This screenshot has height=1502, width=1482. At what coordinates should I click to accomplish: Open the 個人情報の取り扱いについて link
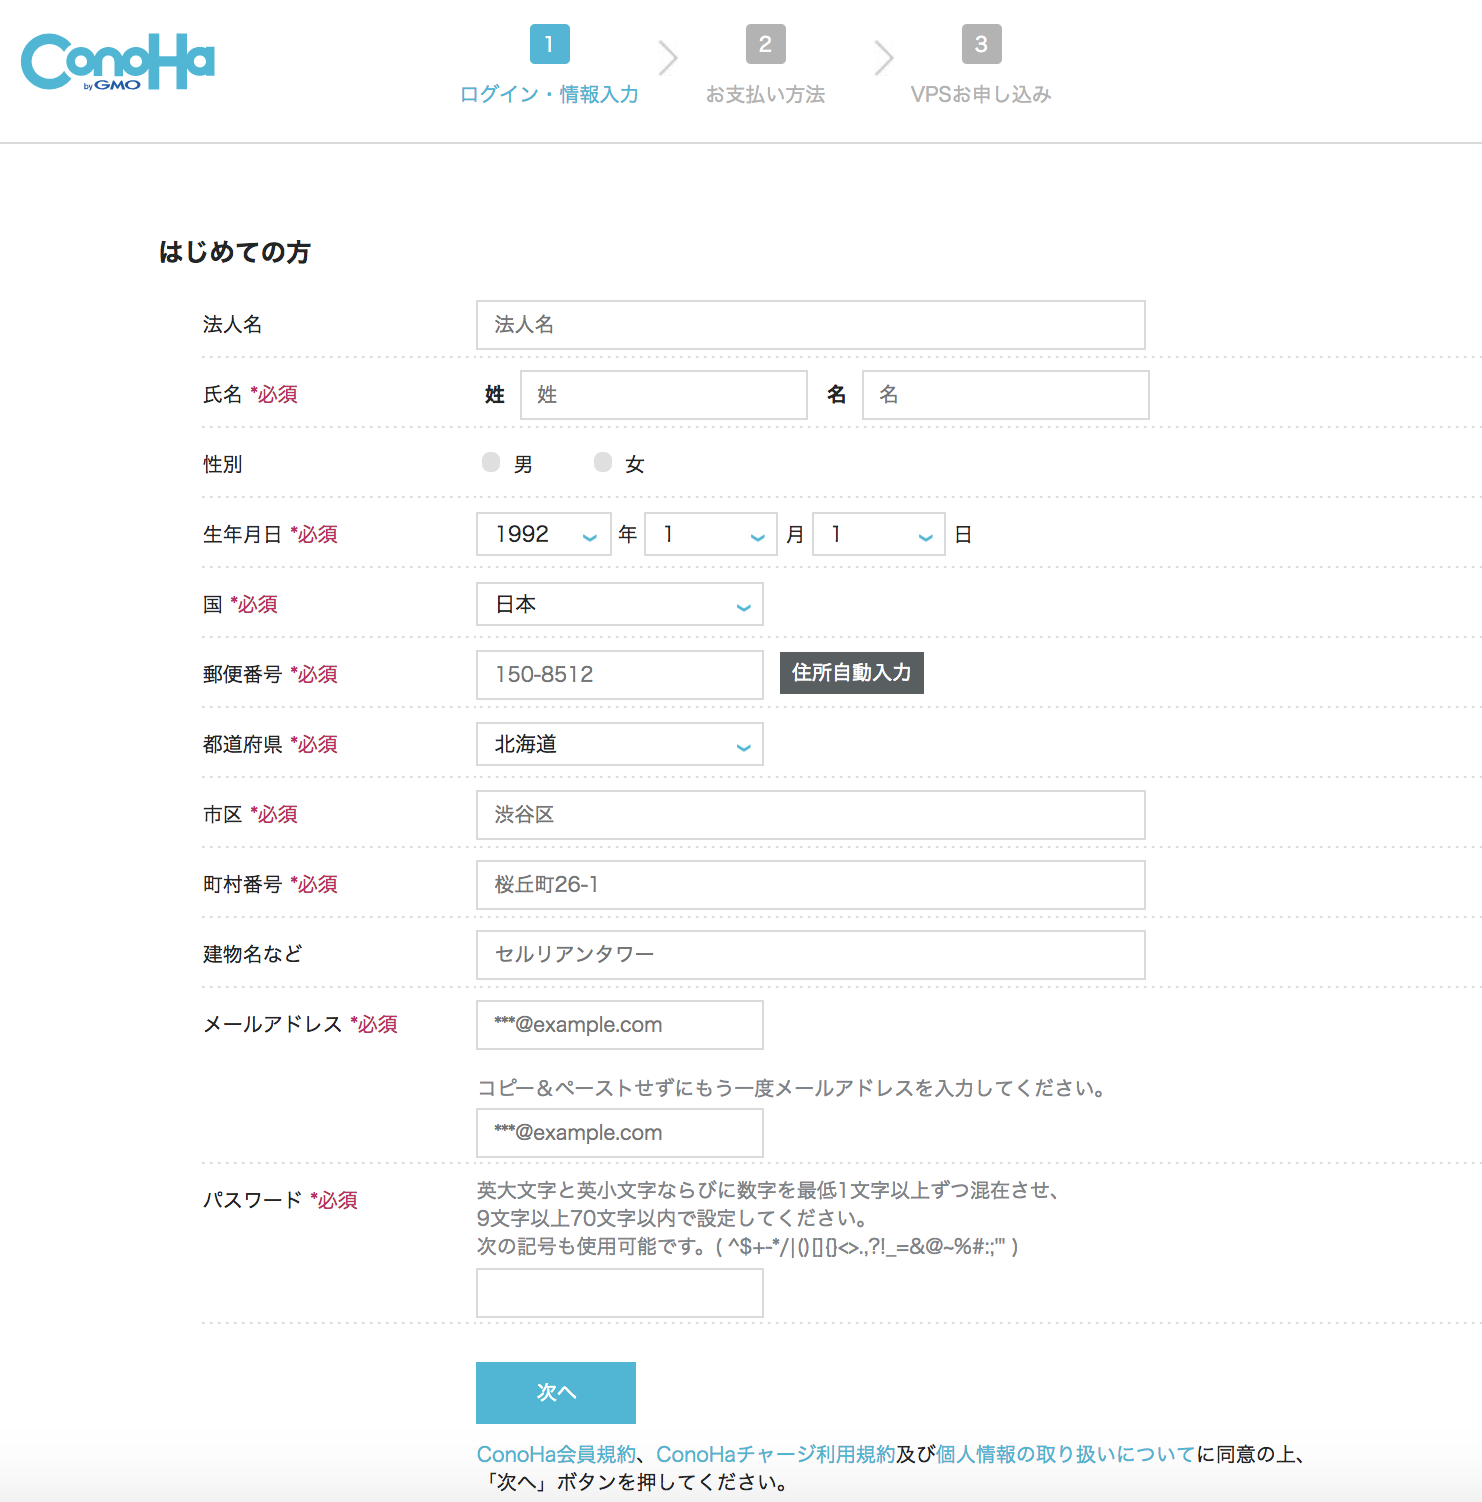pyautogui.click(x=1065, y=1454)
